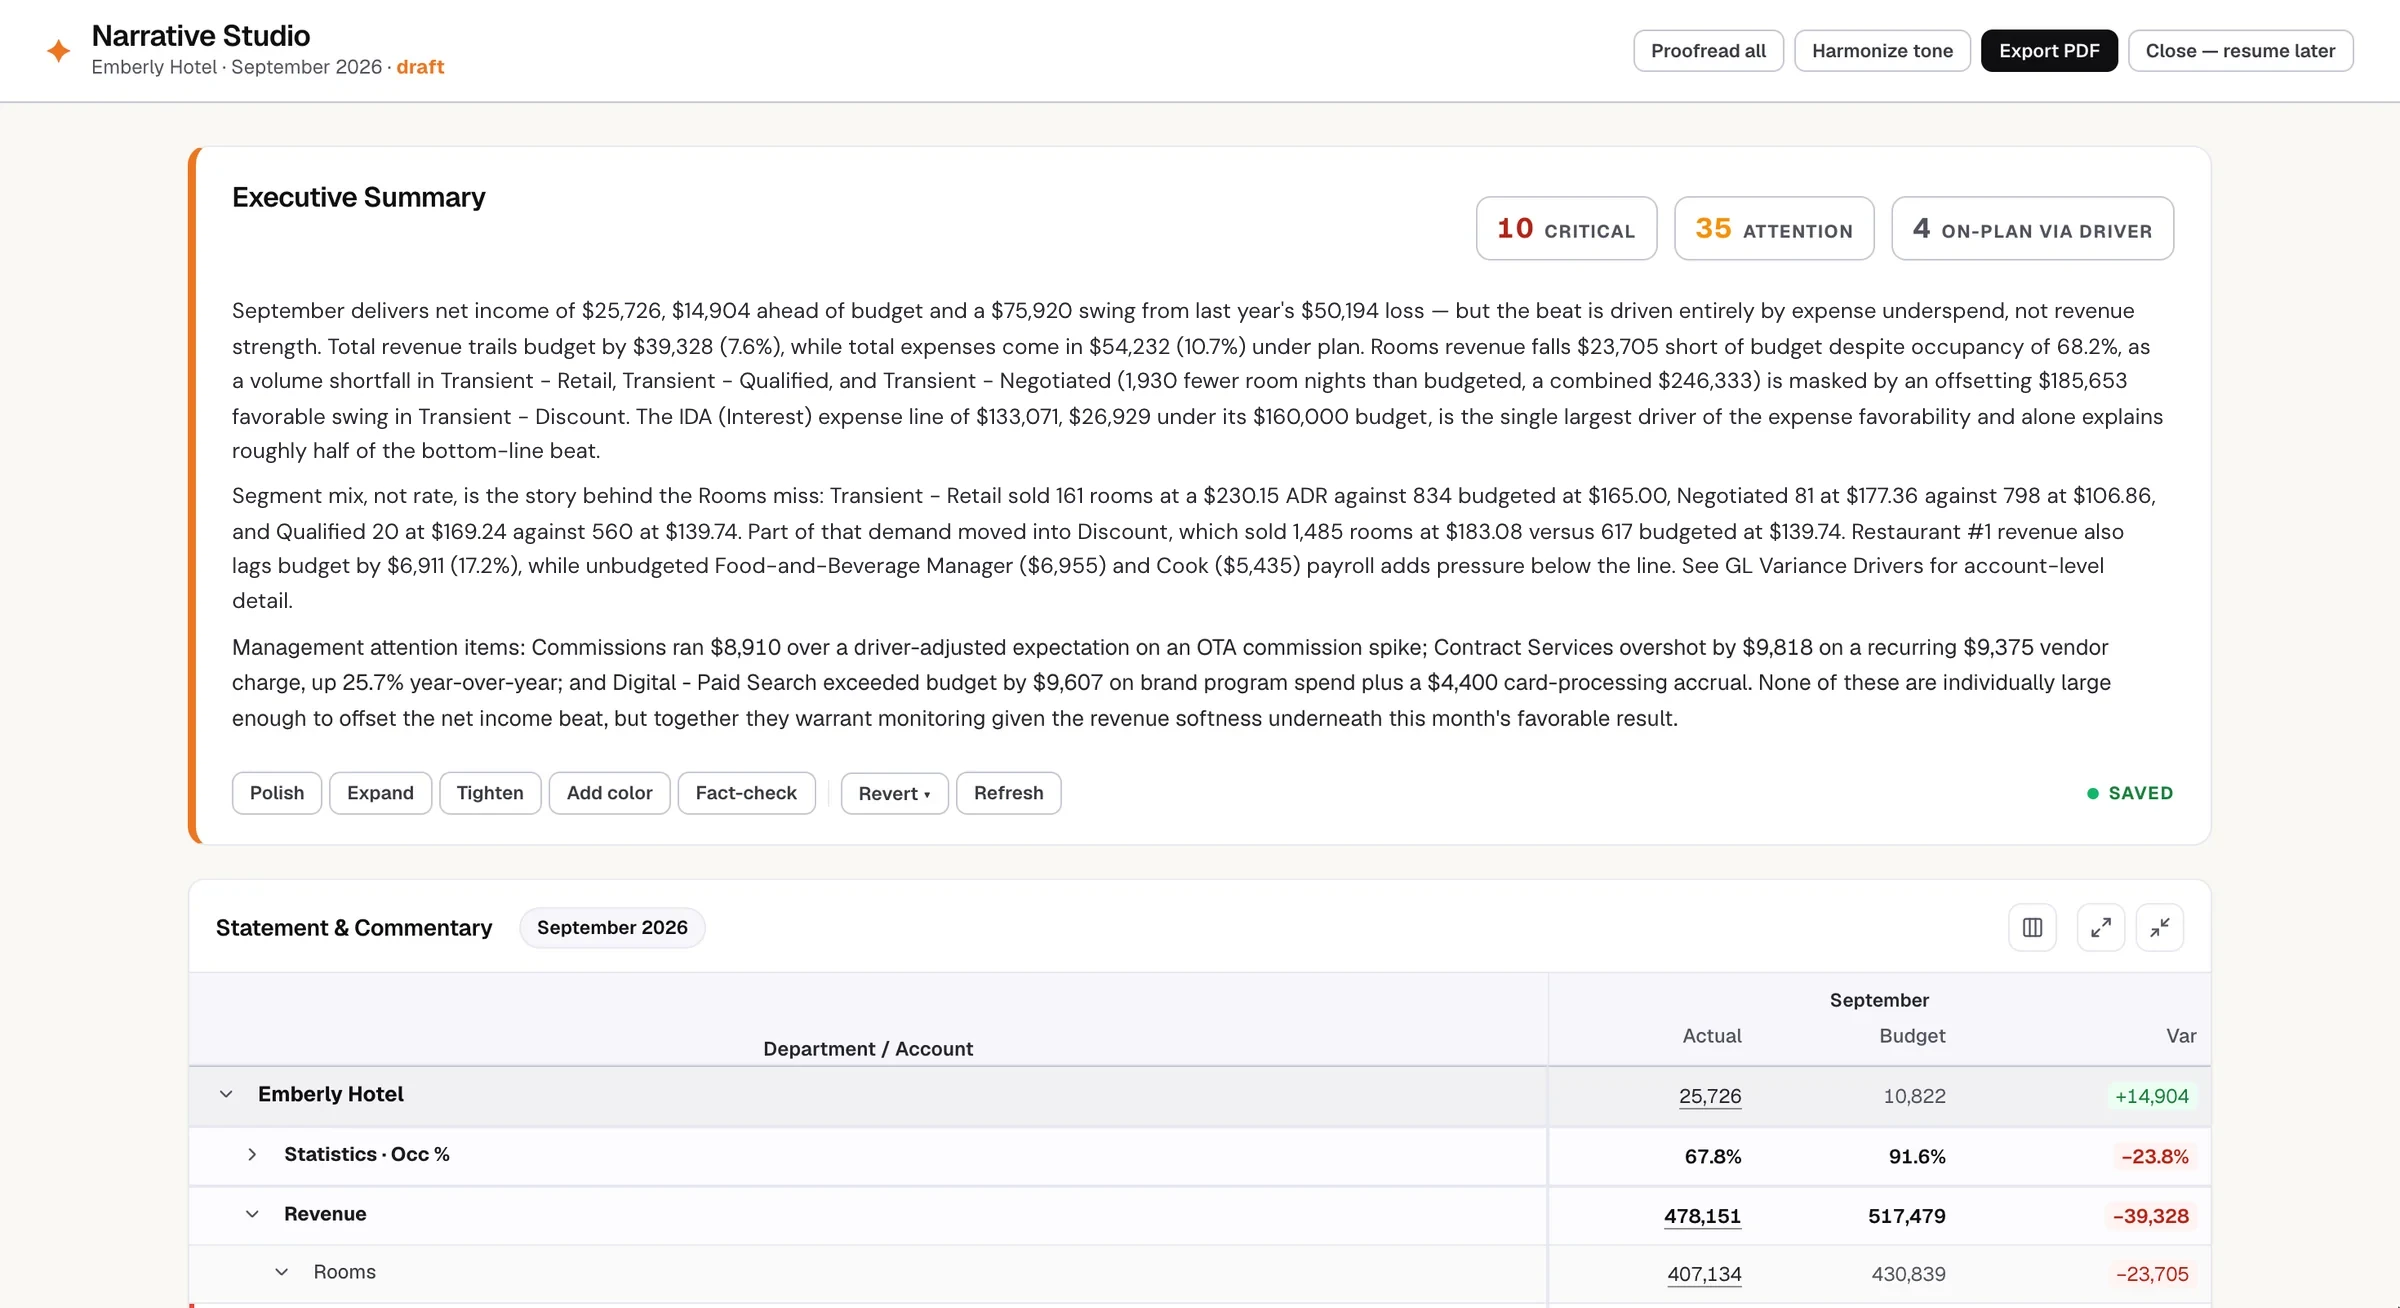This screenshot has height=1308, width=2400.
Task: Click the Add color button
Action: click(609, 793)
